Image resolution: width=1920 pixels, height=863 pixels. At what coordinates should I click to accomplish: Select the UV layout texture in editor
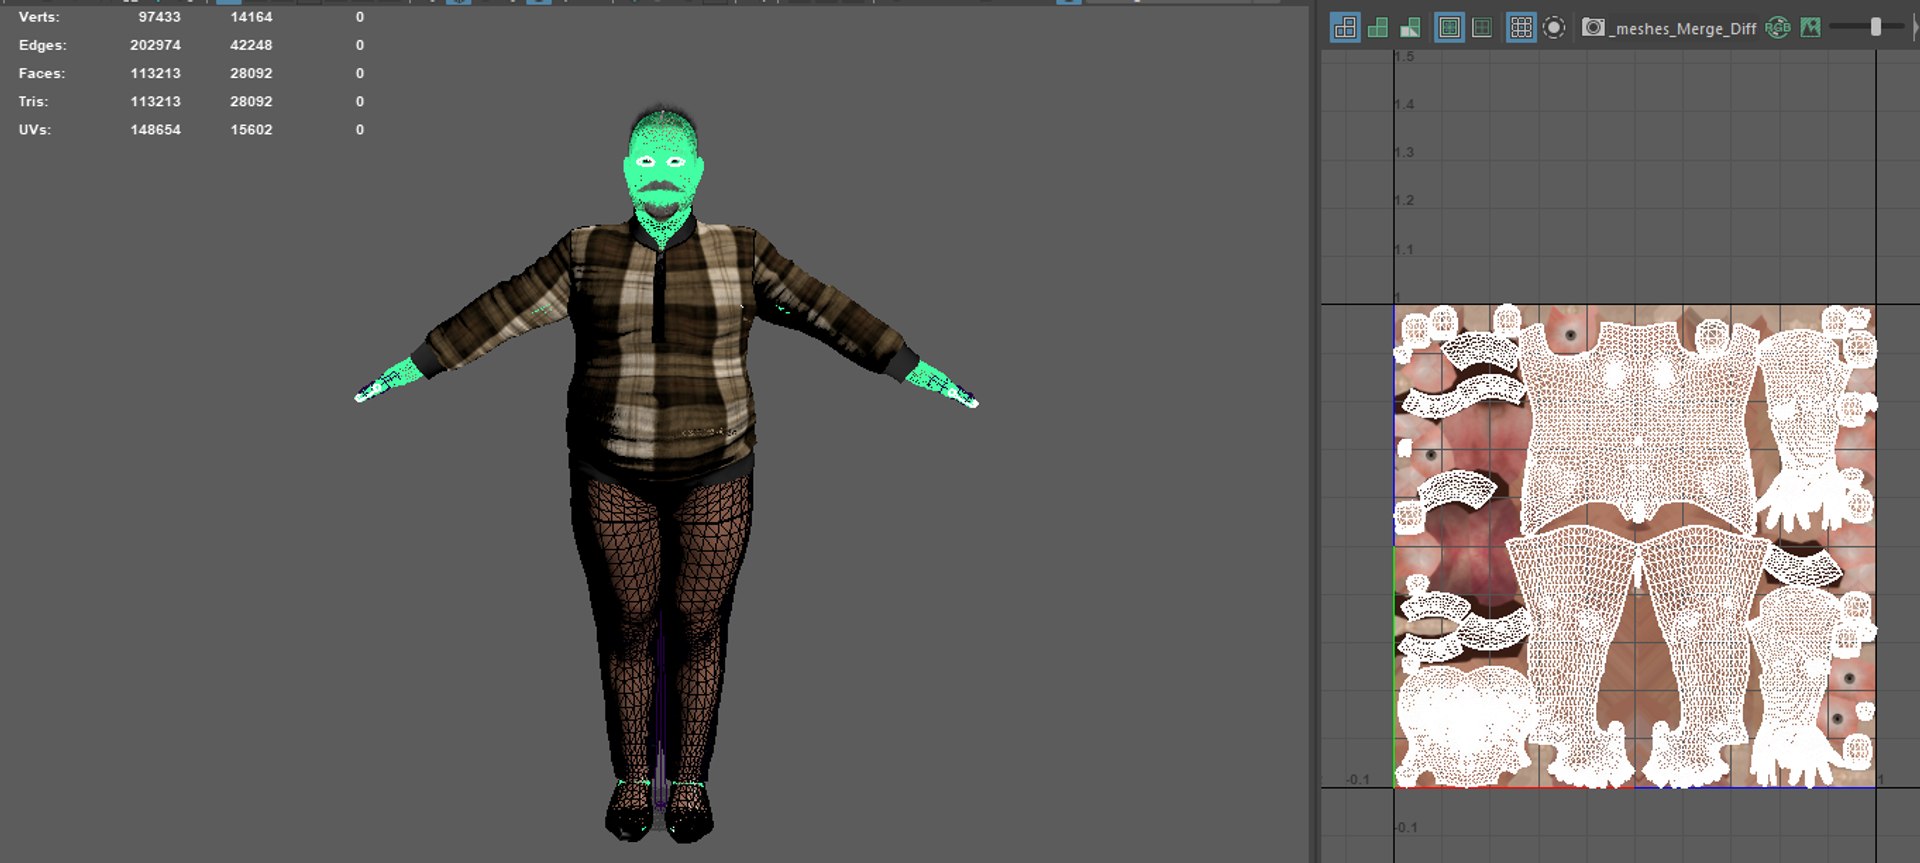[x=1635, y=546]
